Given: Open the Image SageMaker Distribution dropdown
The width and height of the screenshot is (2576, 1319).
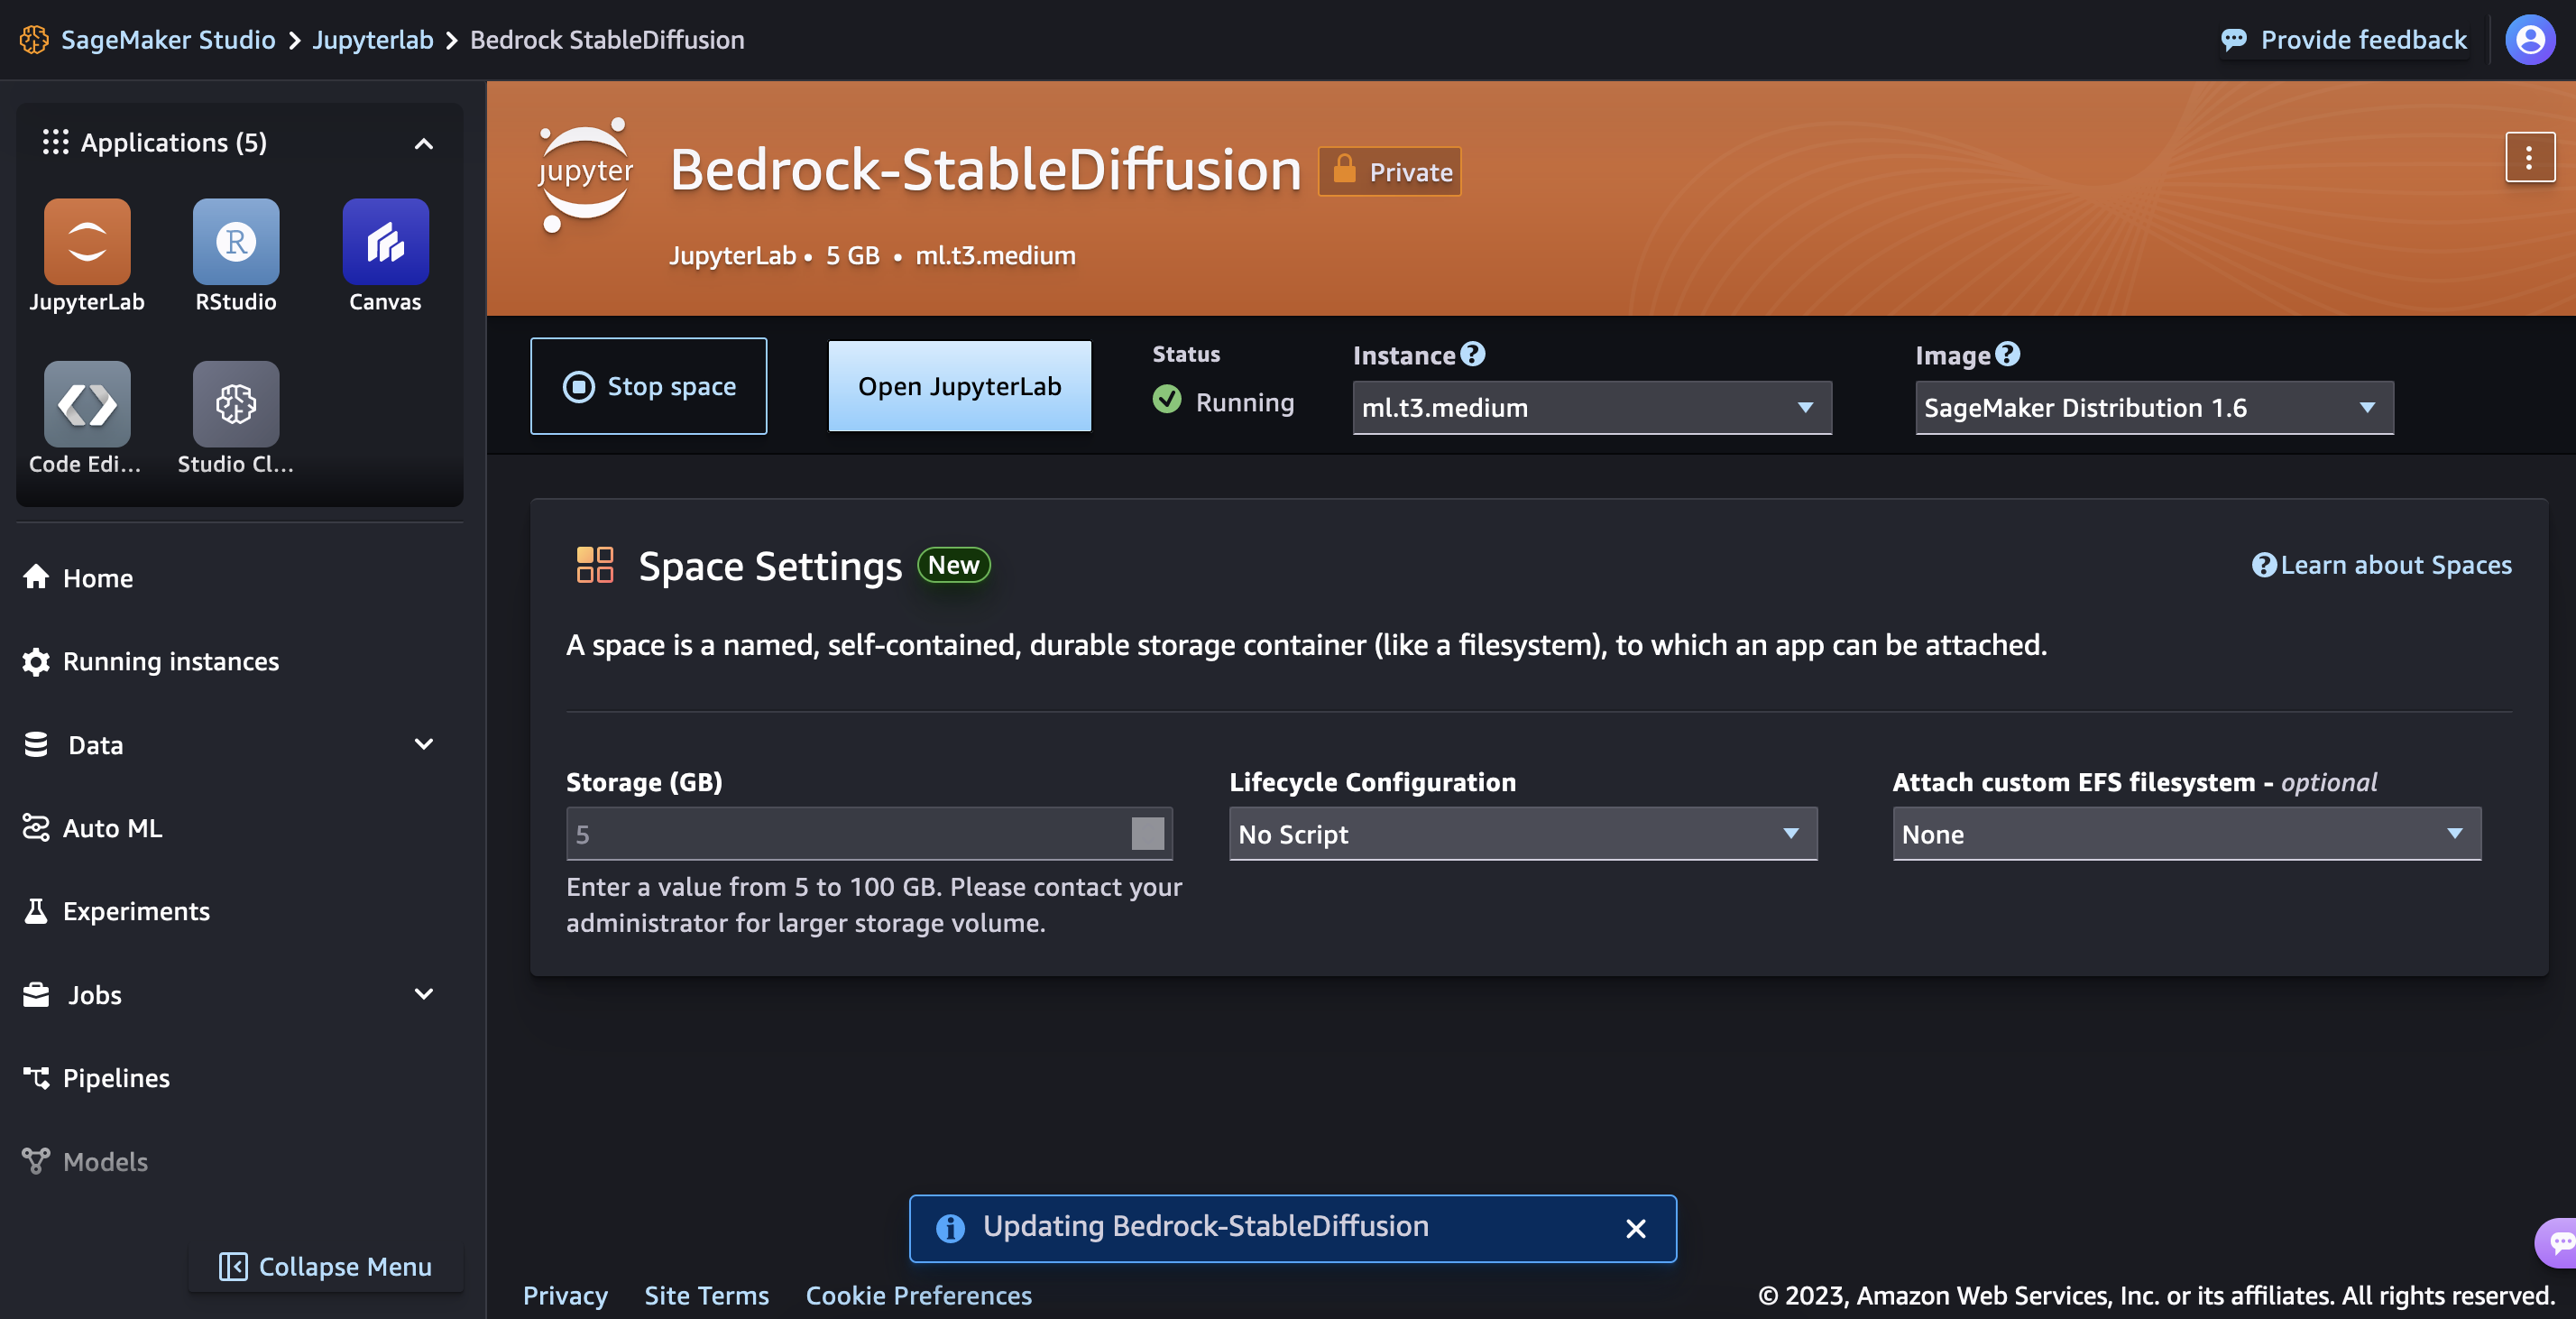Looking at the screenshot, I should click(2154, 407).
